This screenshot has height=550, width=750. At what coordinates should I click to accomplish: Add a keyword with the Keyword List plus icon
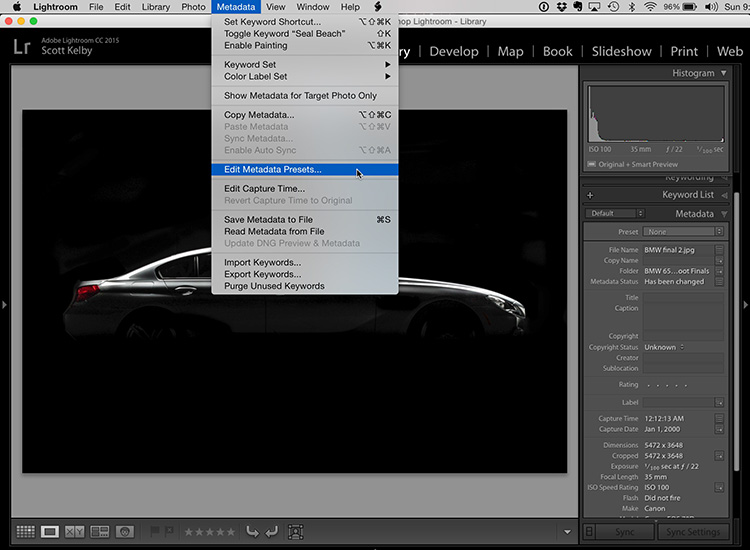(x=590, y=195)
